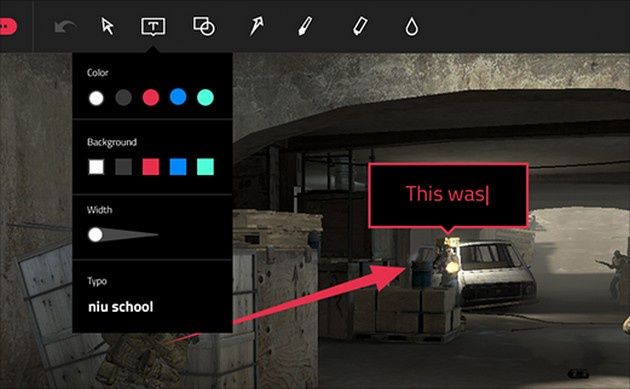The image size is (630, 389).
Task: Click the 'Width' section label
Action: (99, 210)
